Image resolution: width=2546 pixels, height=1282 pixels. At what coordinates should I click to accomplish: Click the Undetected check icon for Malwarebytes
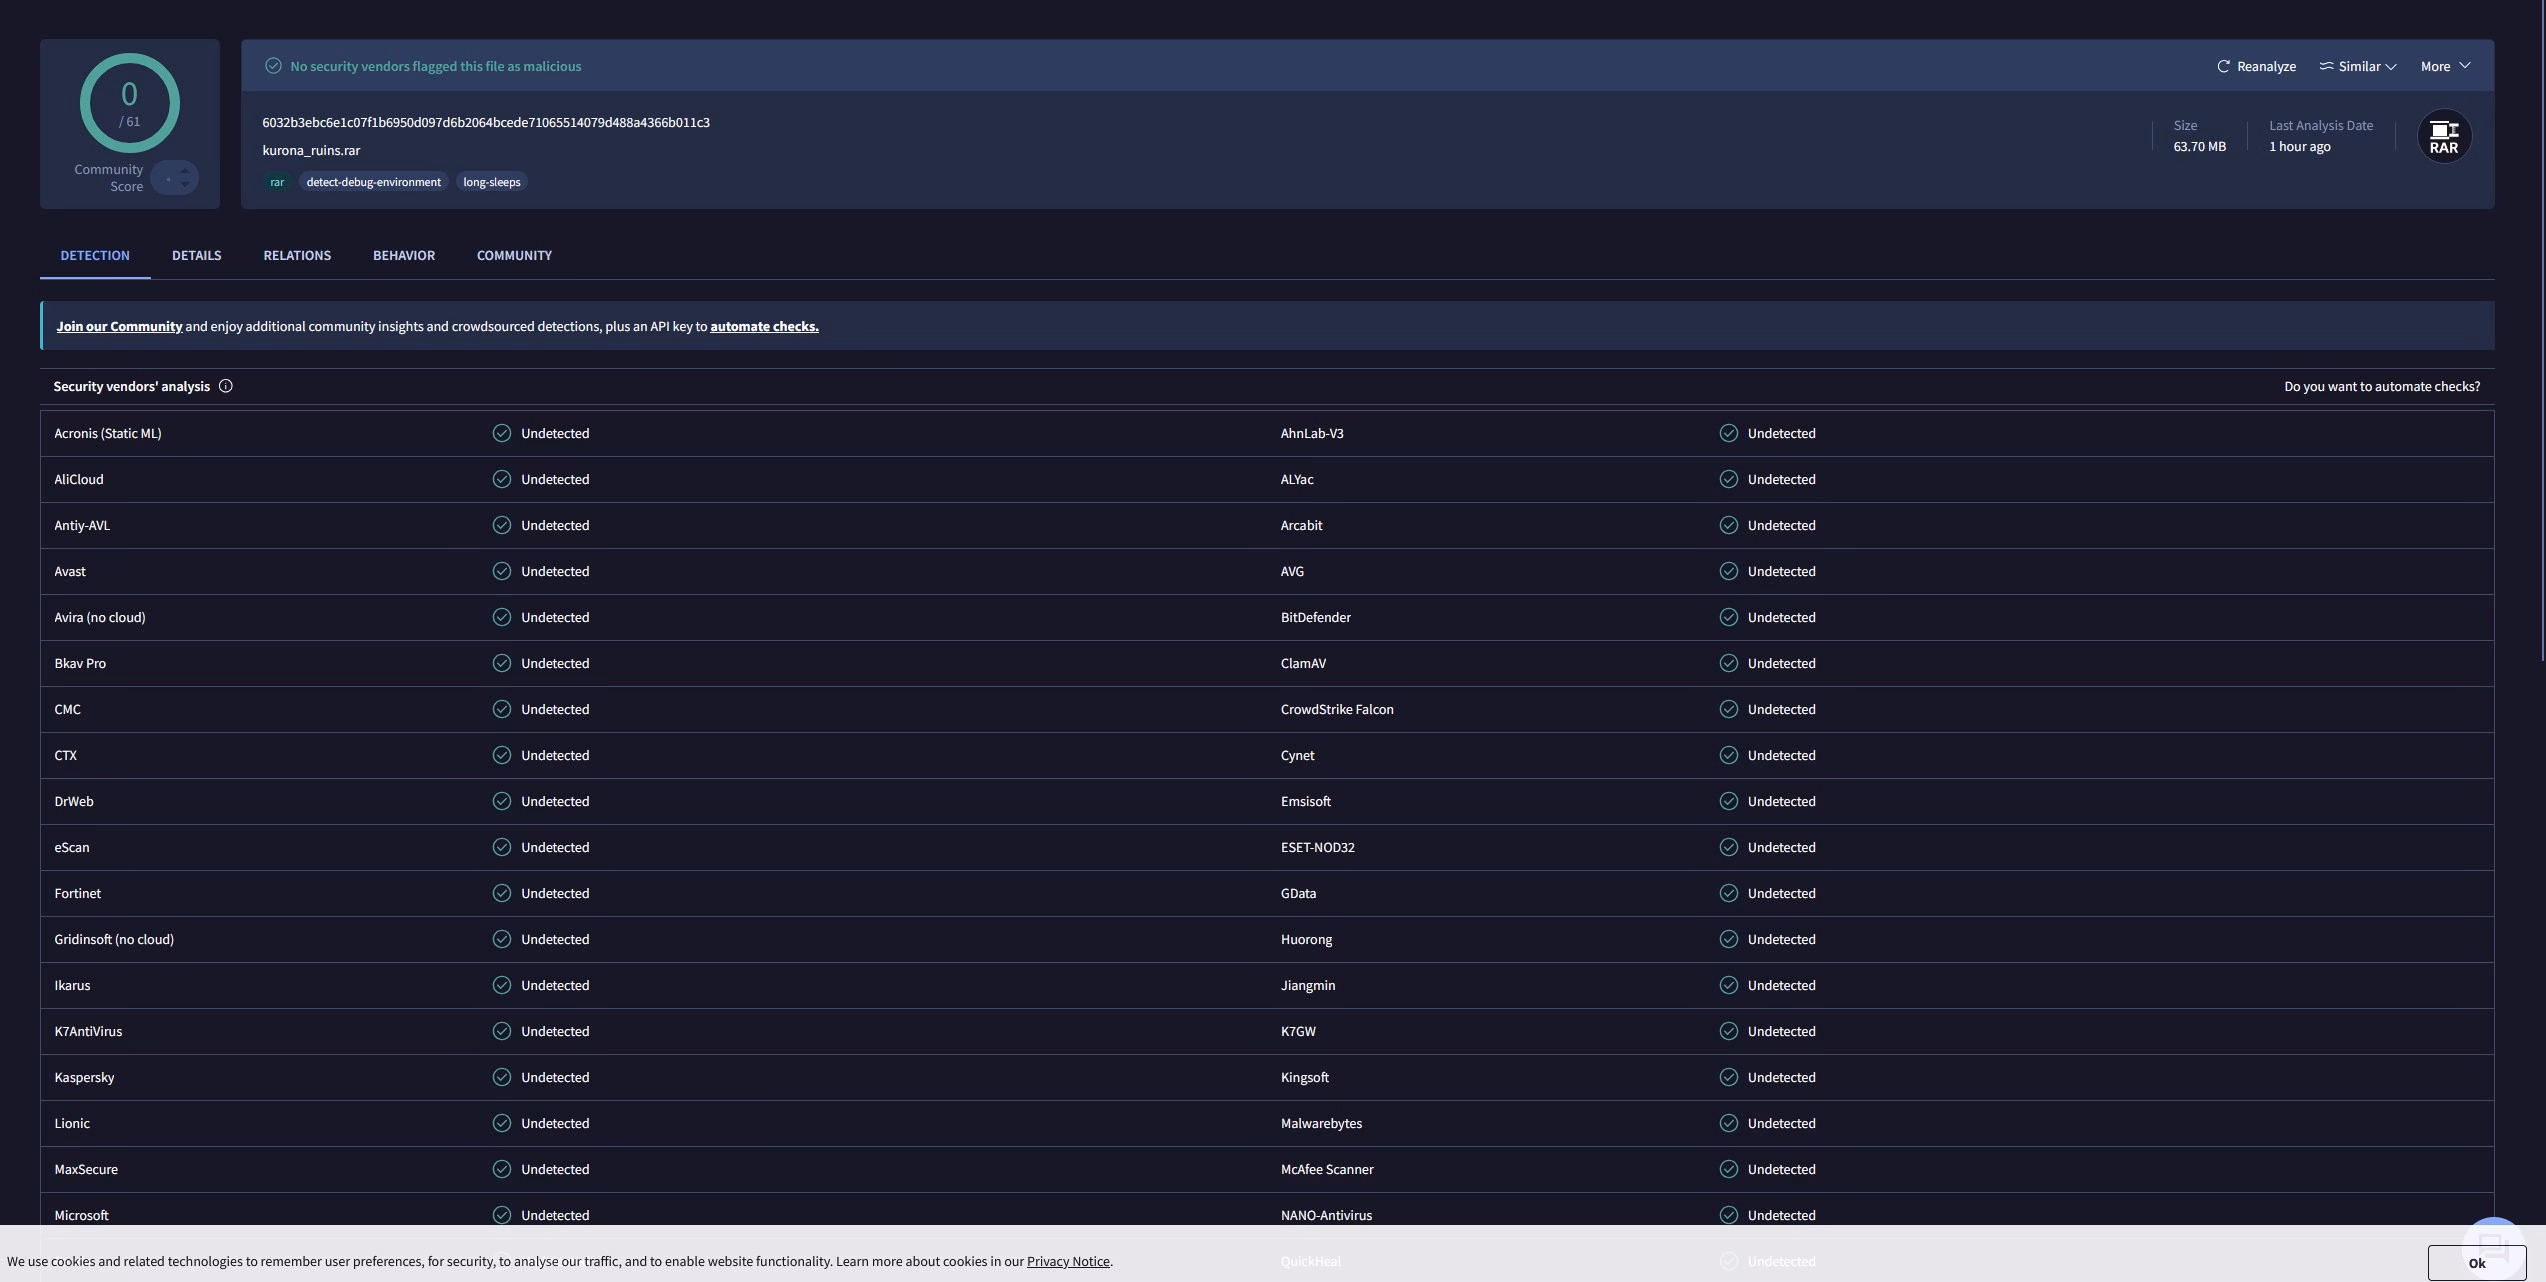pyautogui.click(x=1729, y=1123)
